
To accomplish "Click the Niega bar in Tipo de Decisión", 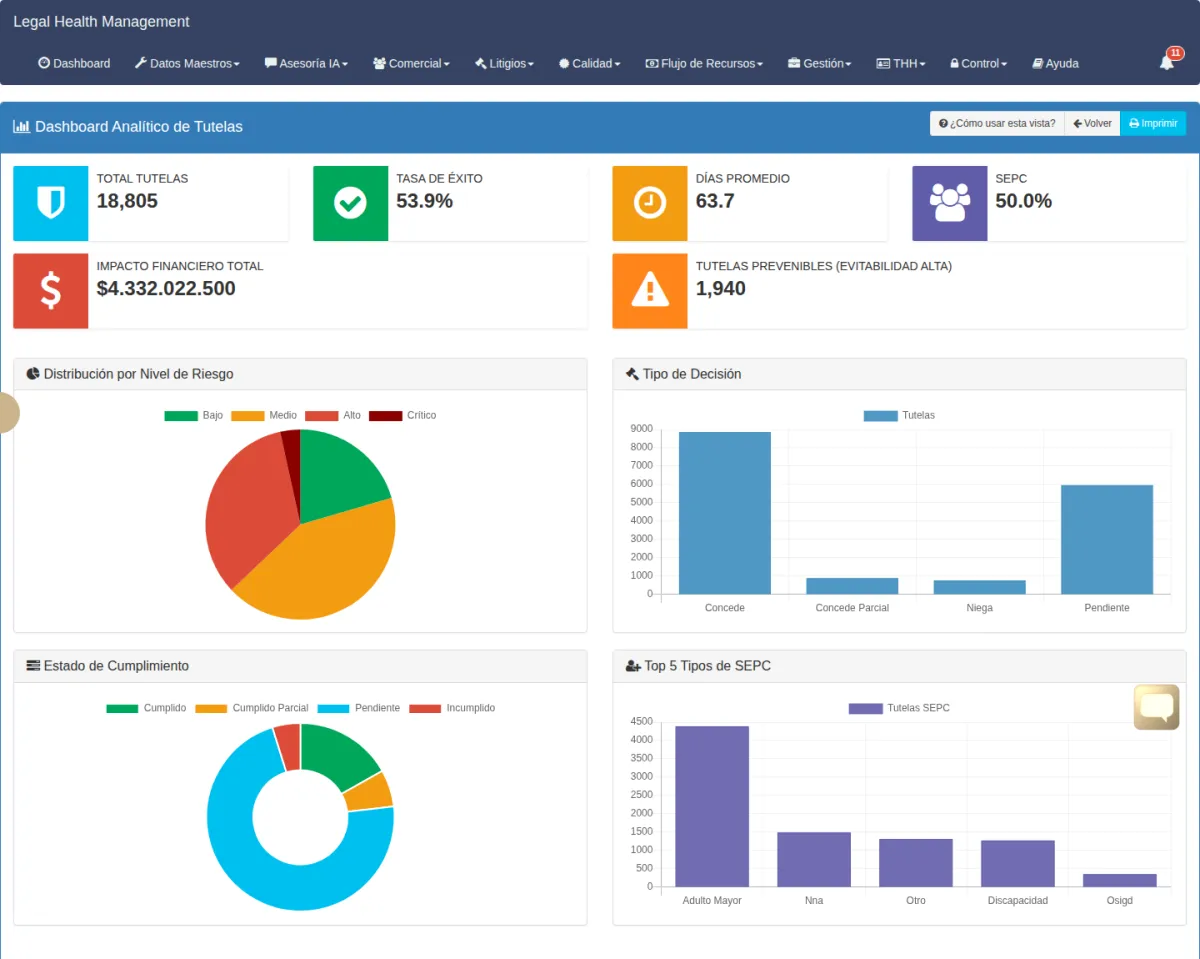I will click(980, 587).
